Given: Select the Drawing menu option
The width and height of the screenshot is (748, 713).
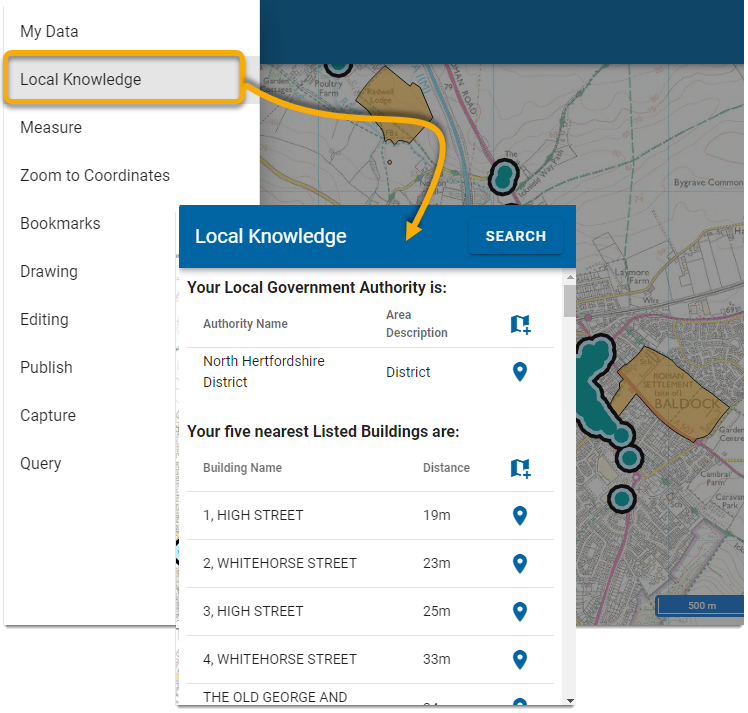Looking at the screenshot, I should [49, 272].
